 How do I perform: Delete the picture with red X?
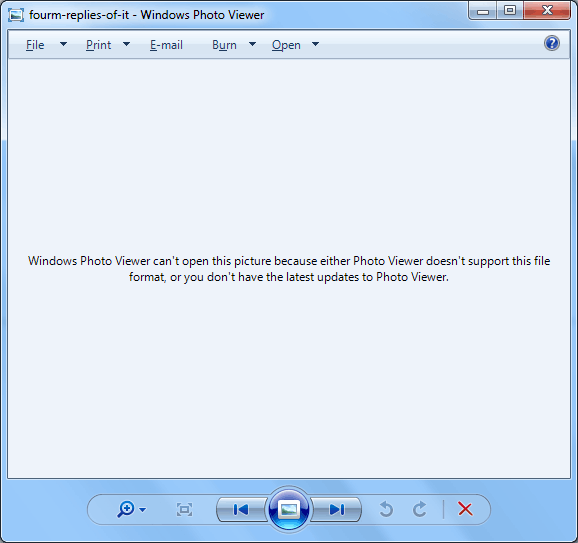465,509
